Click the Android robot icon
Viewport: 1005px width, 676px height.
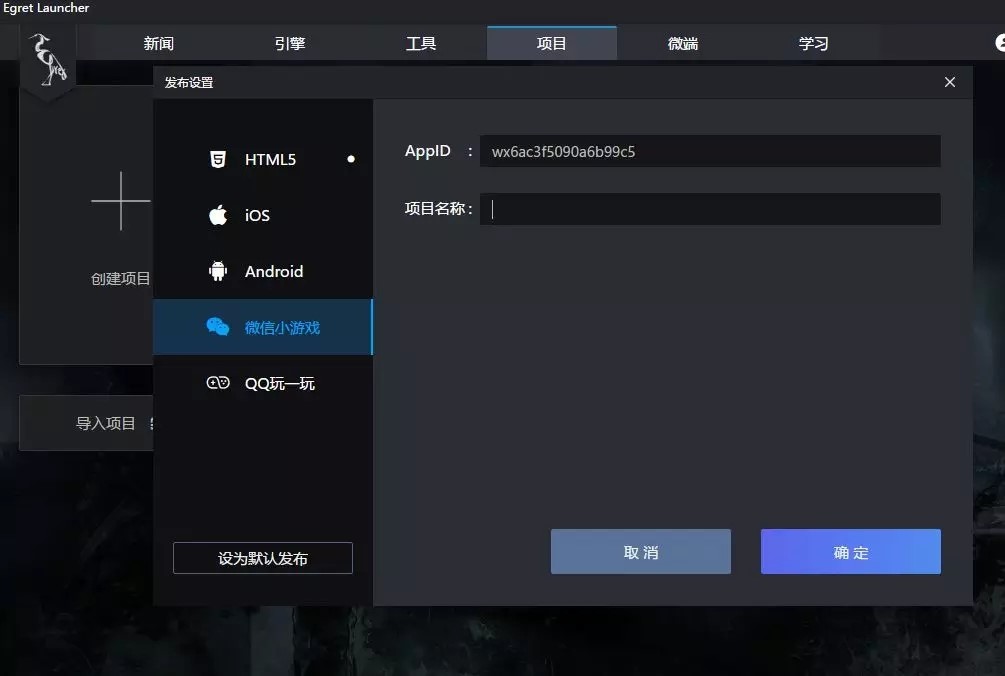(218, 271)
